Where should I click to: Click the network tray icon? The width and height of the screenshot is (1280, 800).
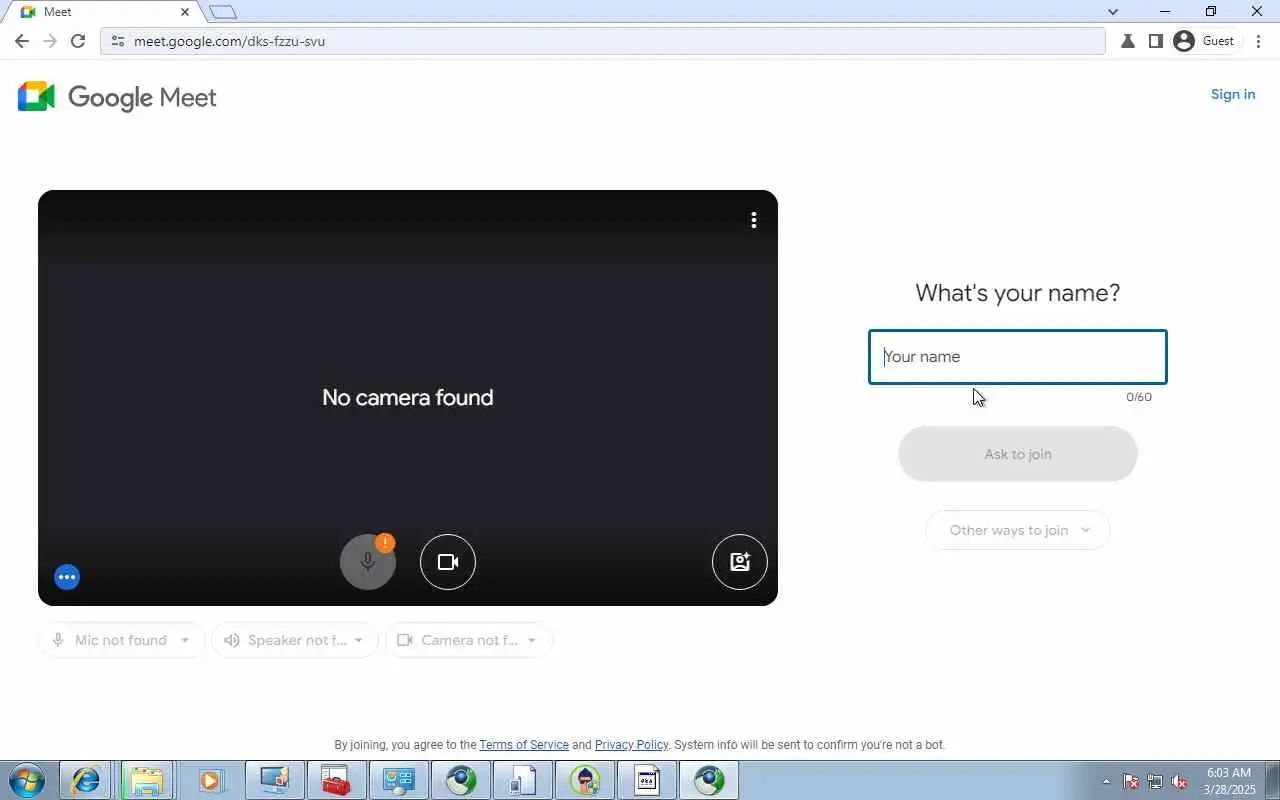1155,781
